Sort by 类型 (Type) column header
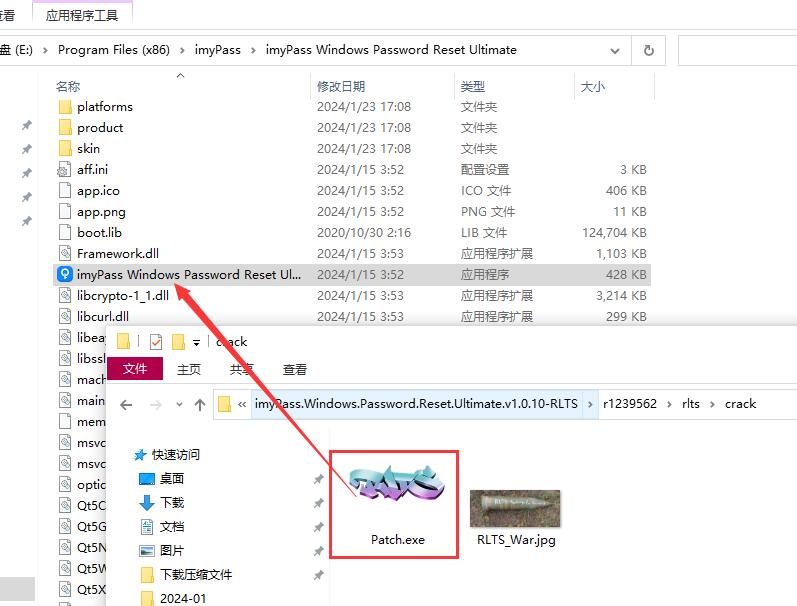Screen dimensions: 797x606 [x=473, y=86]
